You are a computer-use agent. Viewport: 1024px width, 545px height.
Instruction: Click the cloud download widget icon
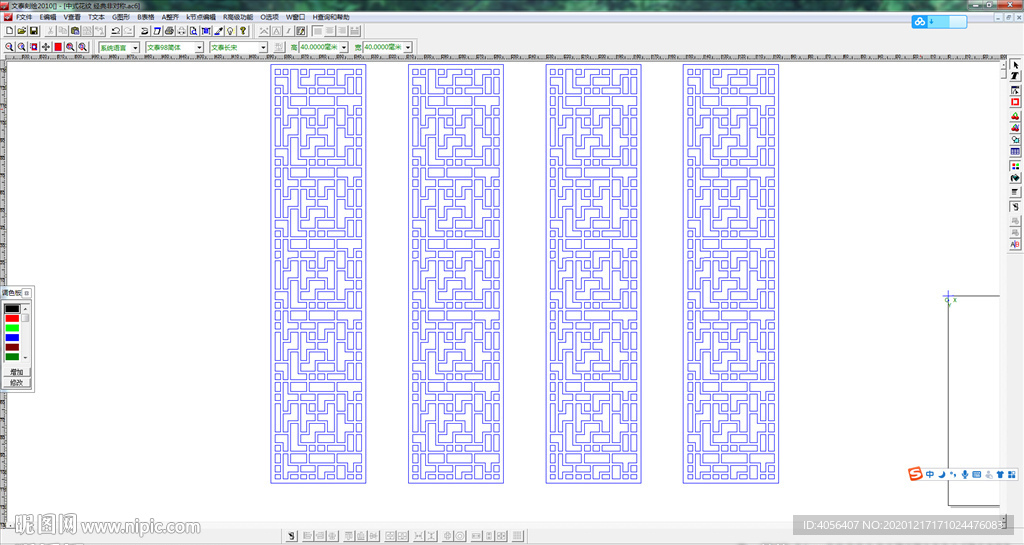coord(920,22)
